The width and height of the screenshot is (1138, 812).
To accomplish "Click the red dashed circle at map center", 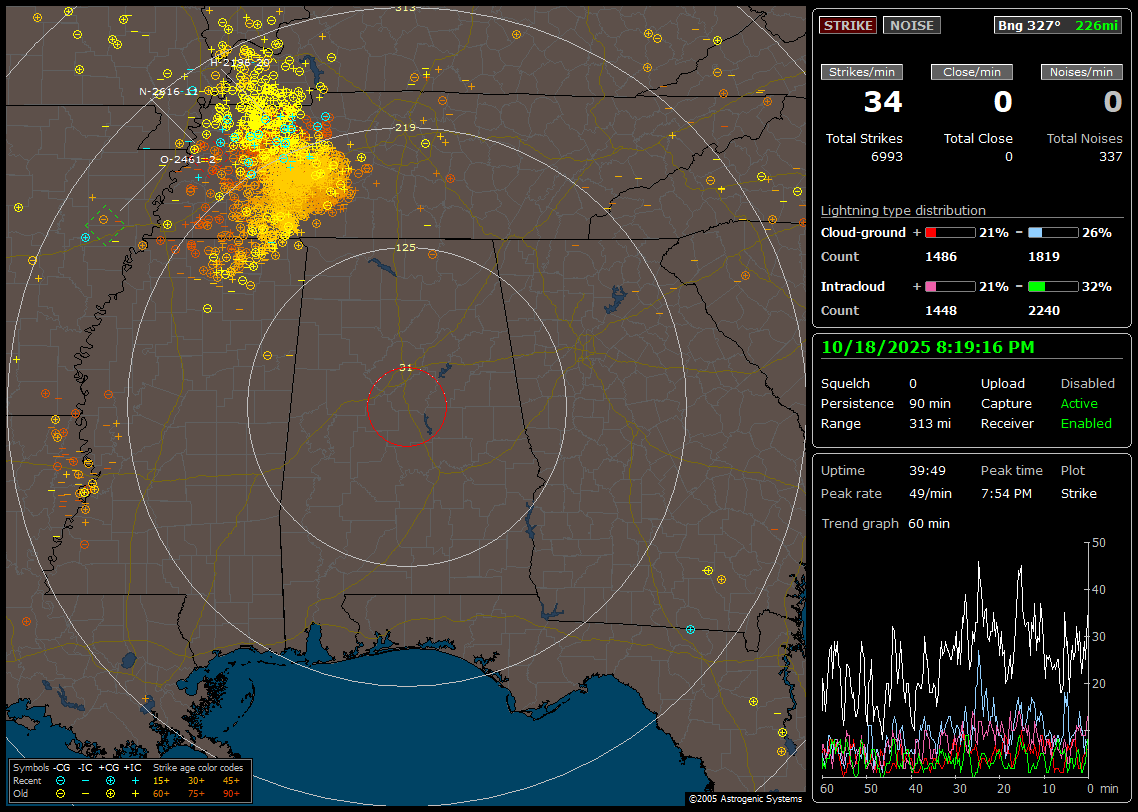I will (406, 407).
